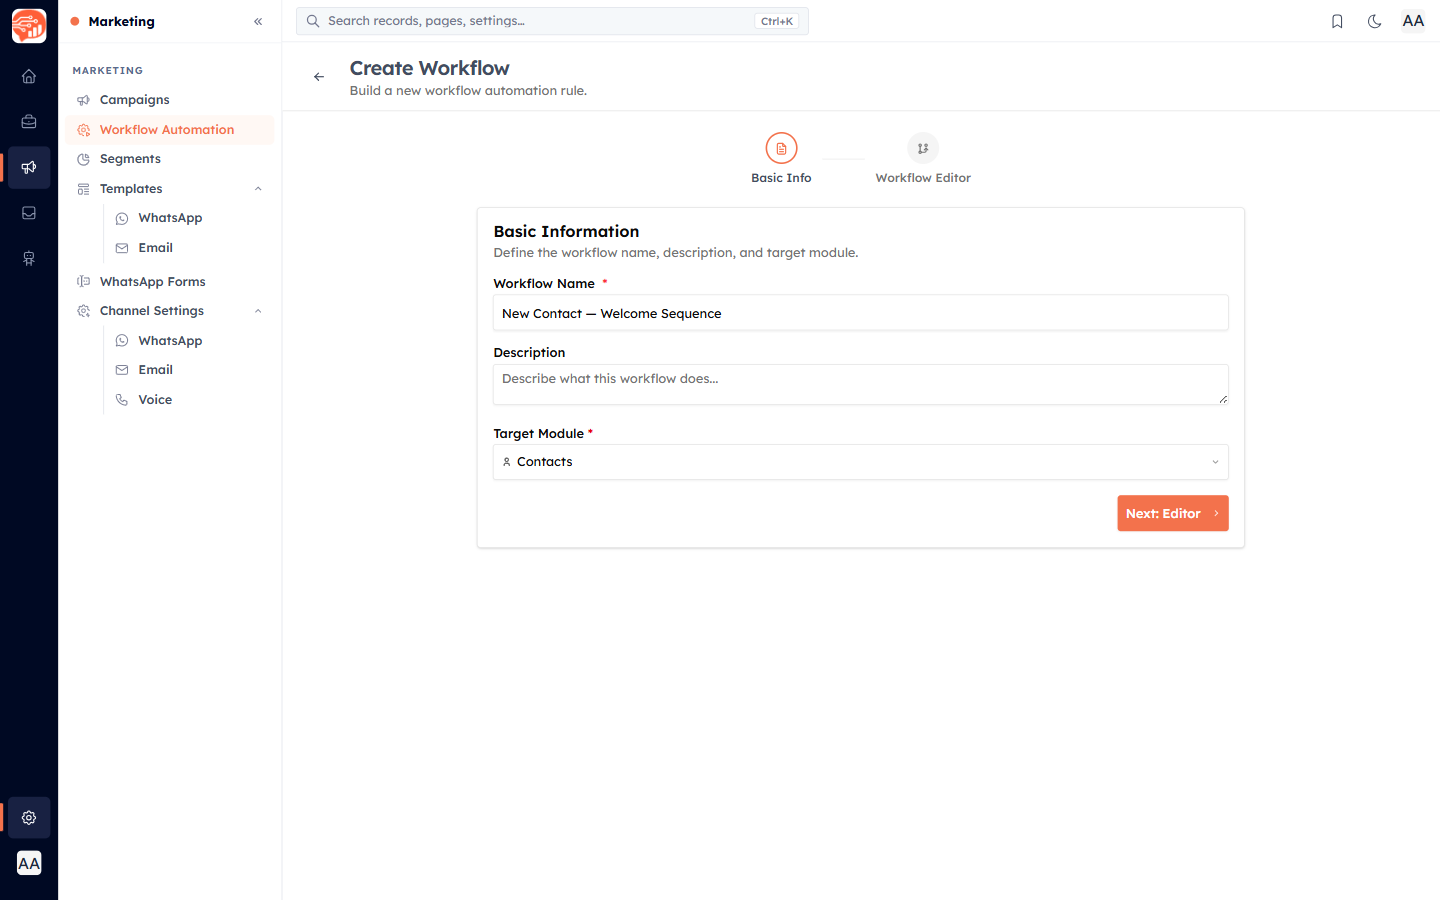Viewport: 1440px width, 900px height.
Task: Open the Templates menu item
Action: click(170, 189)
